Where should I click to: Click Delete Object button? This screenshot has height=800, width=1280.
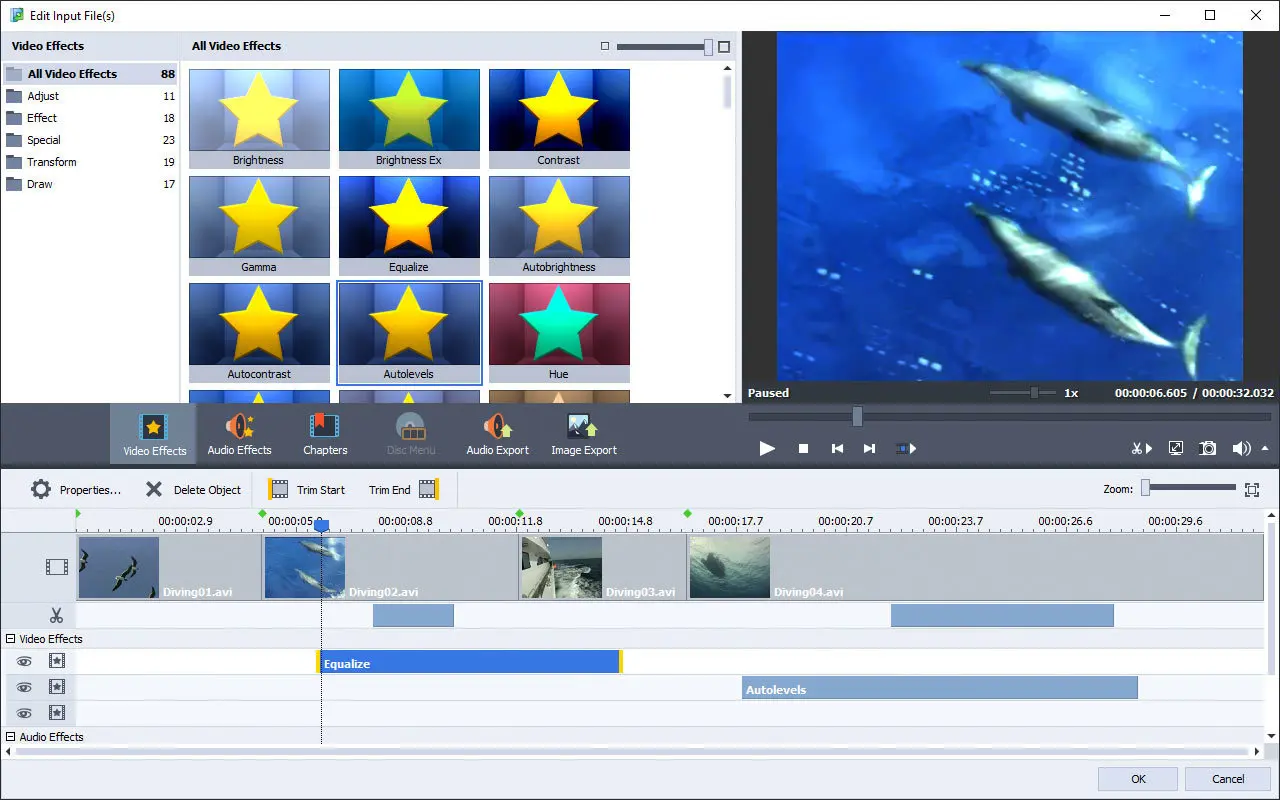[x=193, y=490]
